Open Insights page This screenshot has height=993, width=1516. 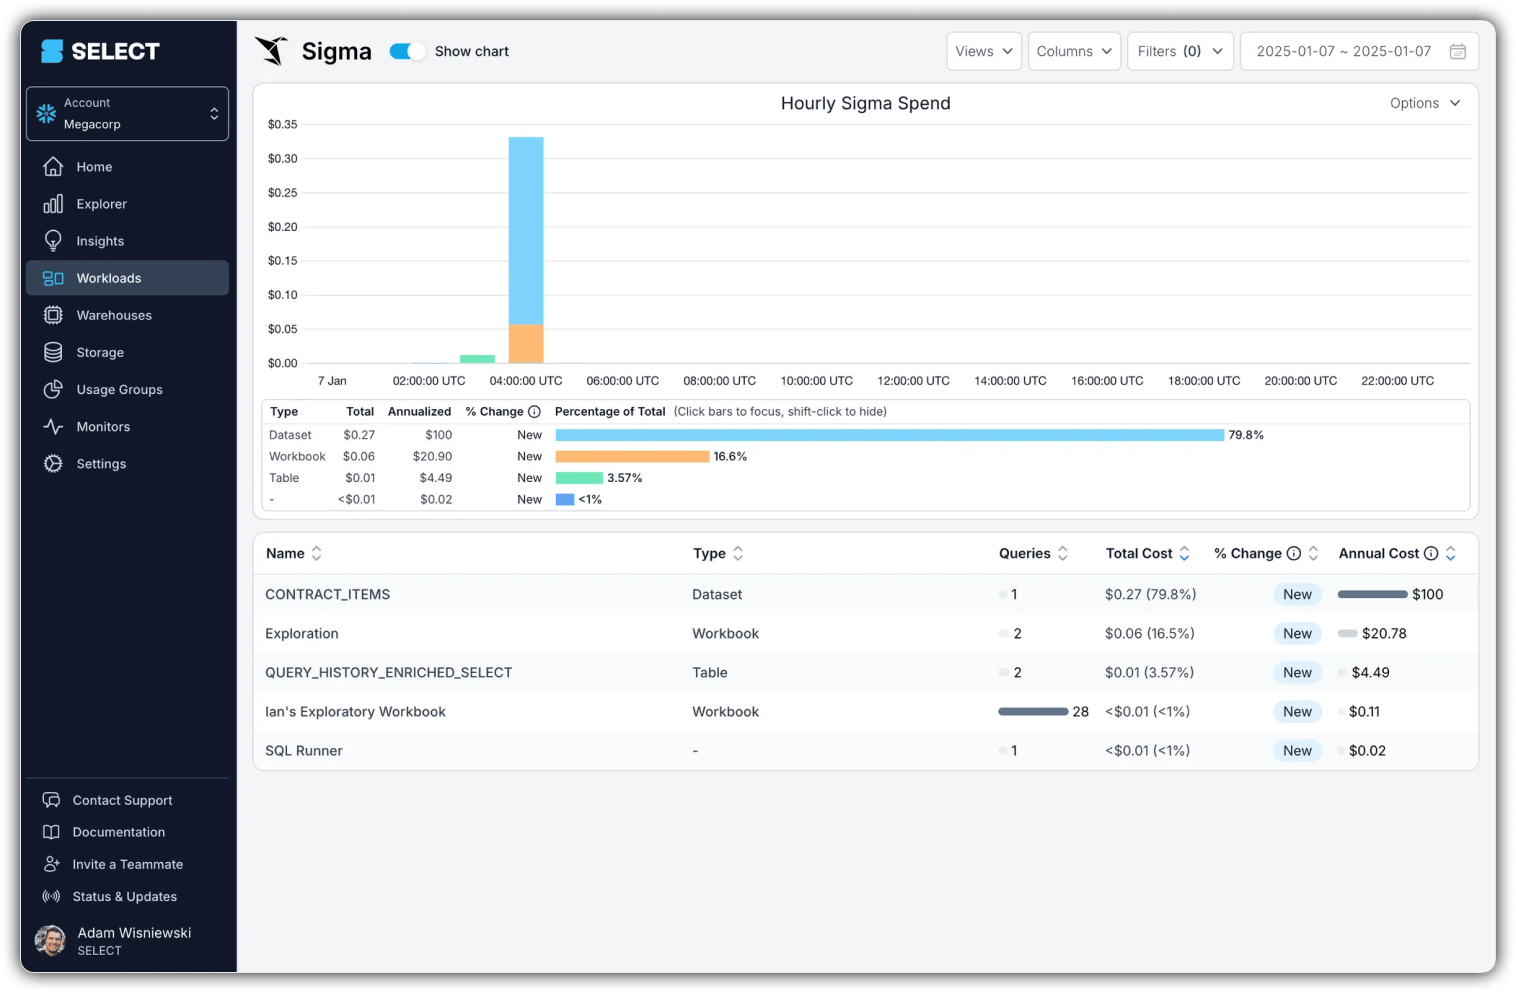tap(127, 241)
